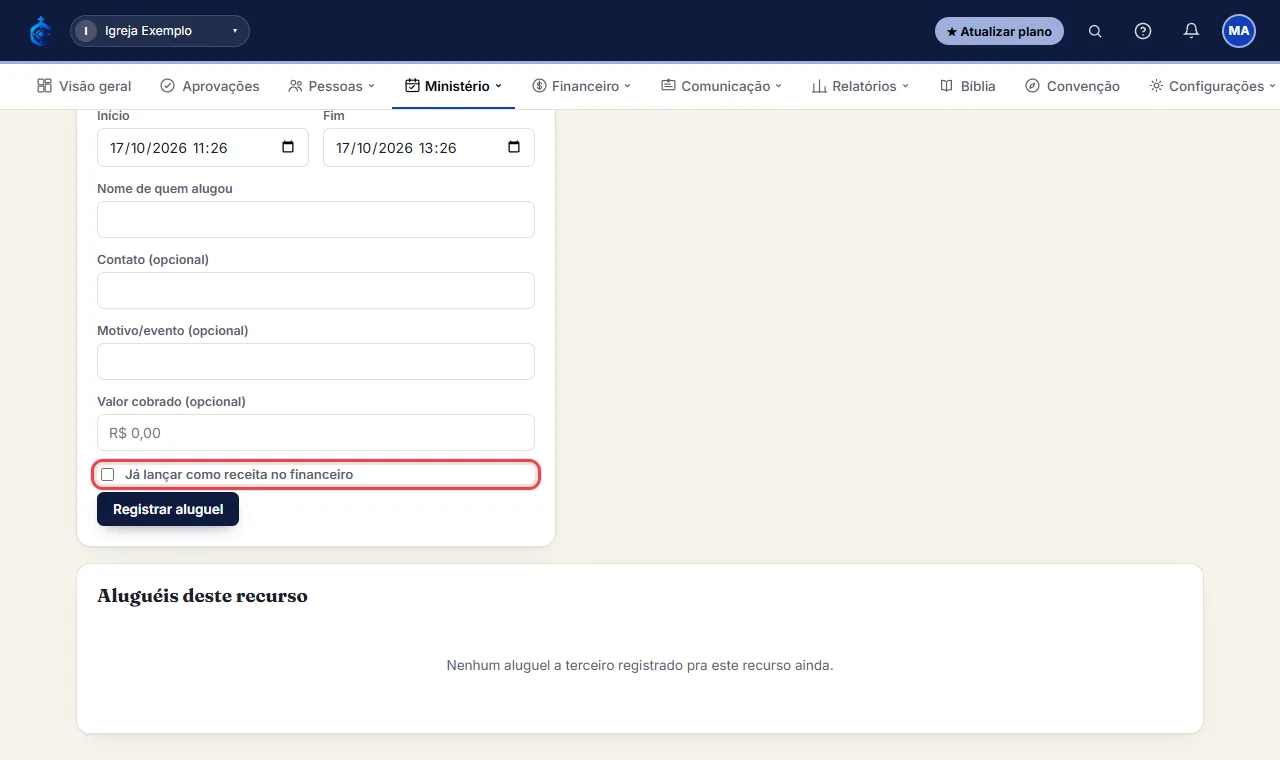
Task: Check 'Já lançar como receita no financeiro'
Action: (x=108, y=475)
